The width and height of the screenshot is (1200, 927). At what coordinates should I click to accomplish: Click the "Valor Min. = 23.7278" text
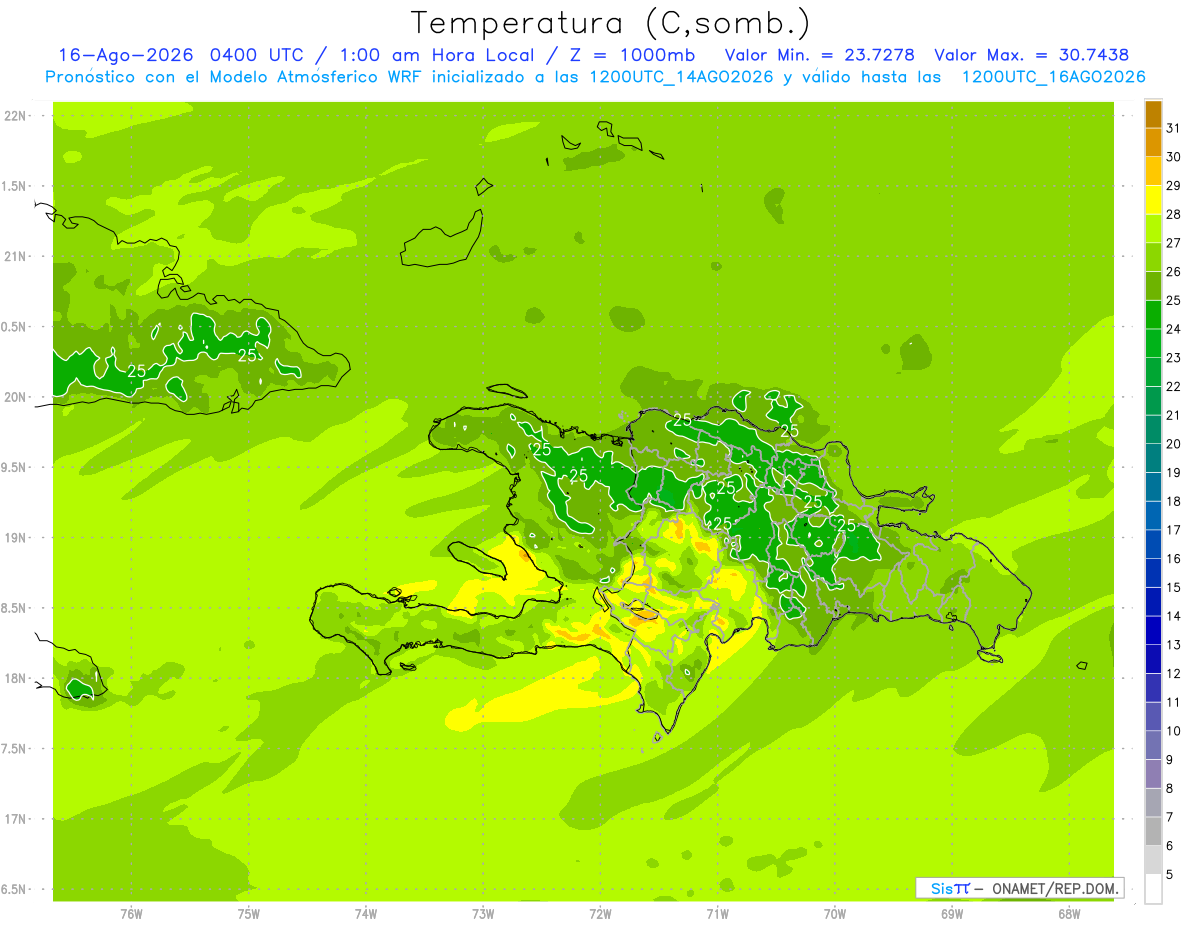(x=820, y=55)
